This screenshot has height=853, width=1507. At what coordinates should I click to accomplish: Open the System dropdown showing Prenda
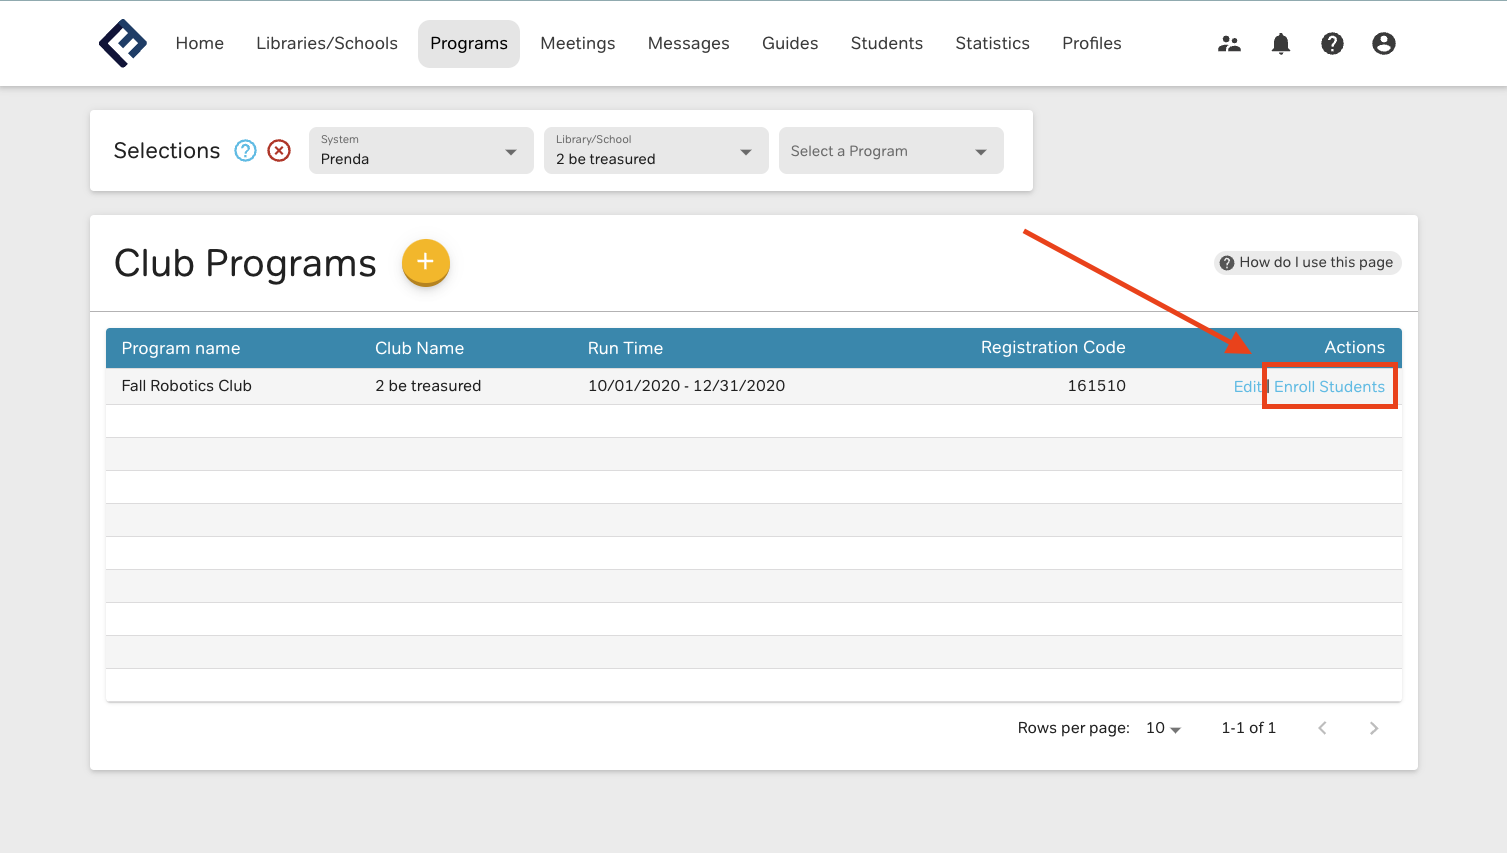(x=421, y=150)
